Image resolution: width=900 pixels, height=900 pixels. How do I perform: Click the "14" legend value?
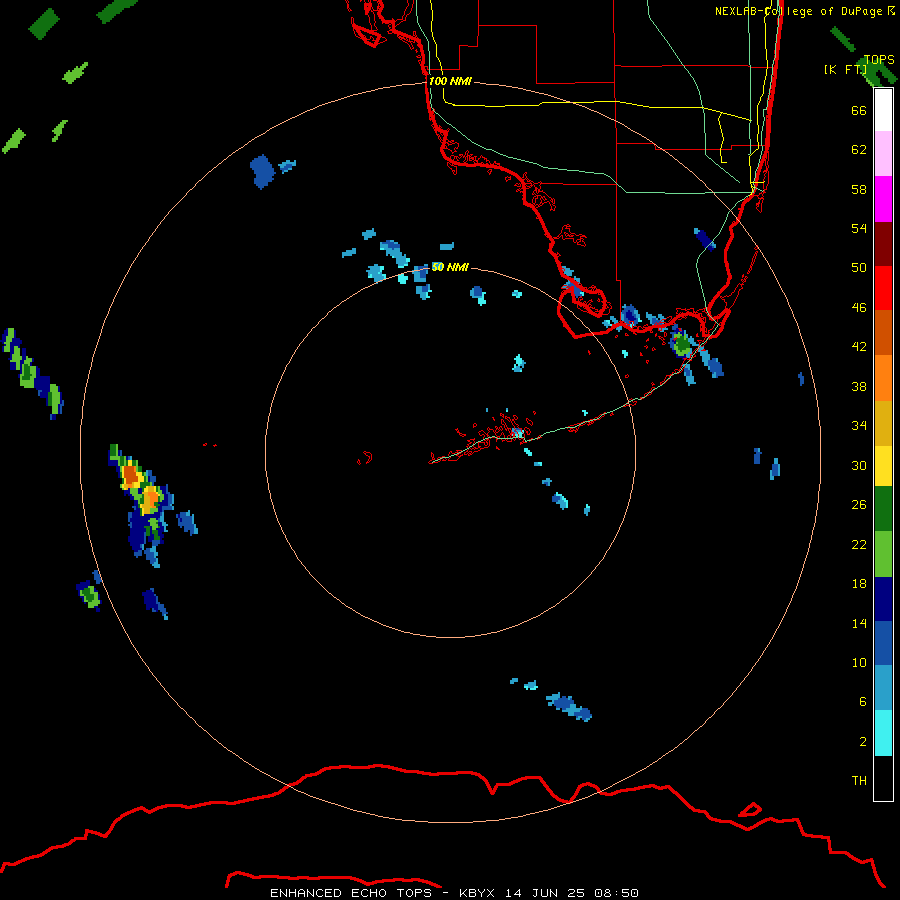859,623
